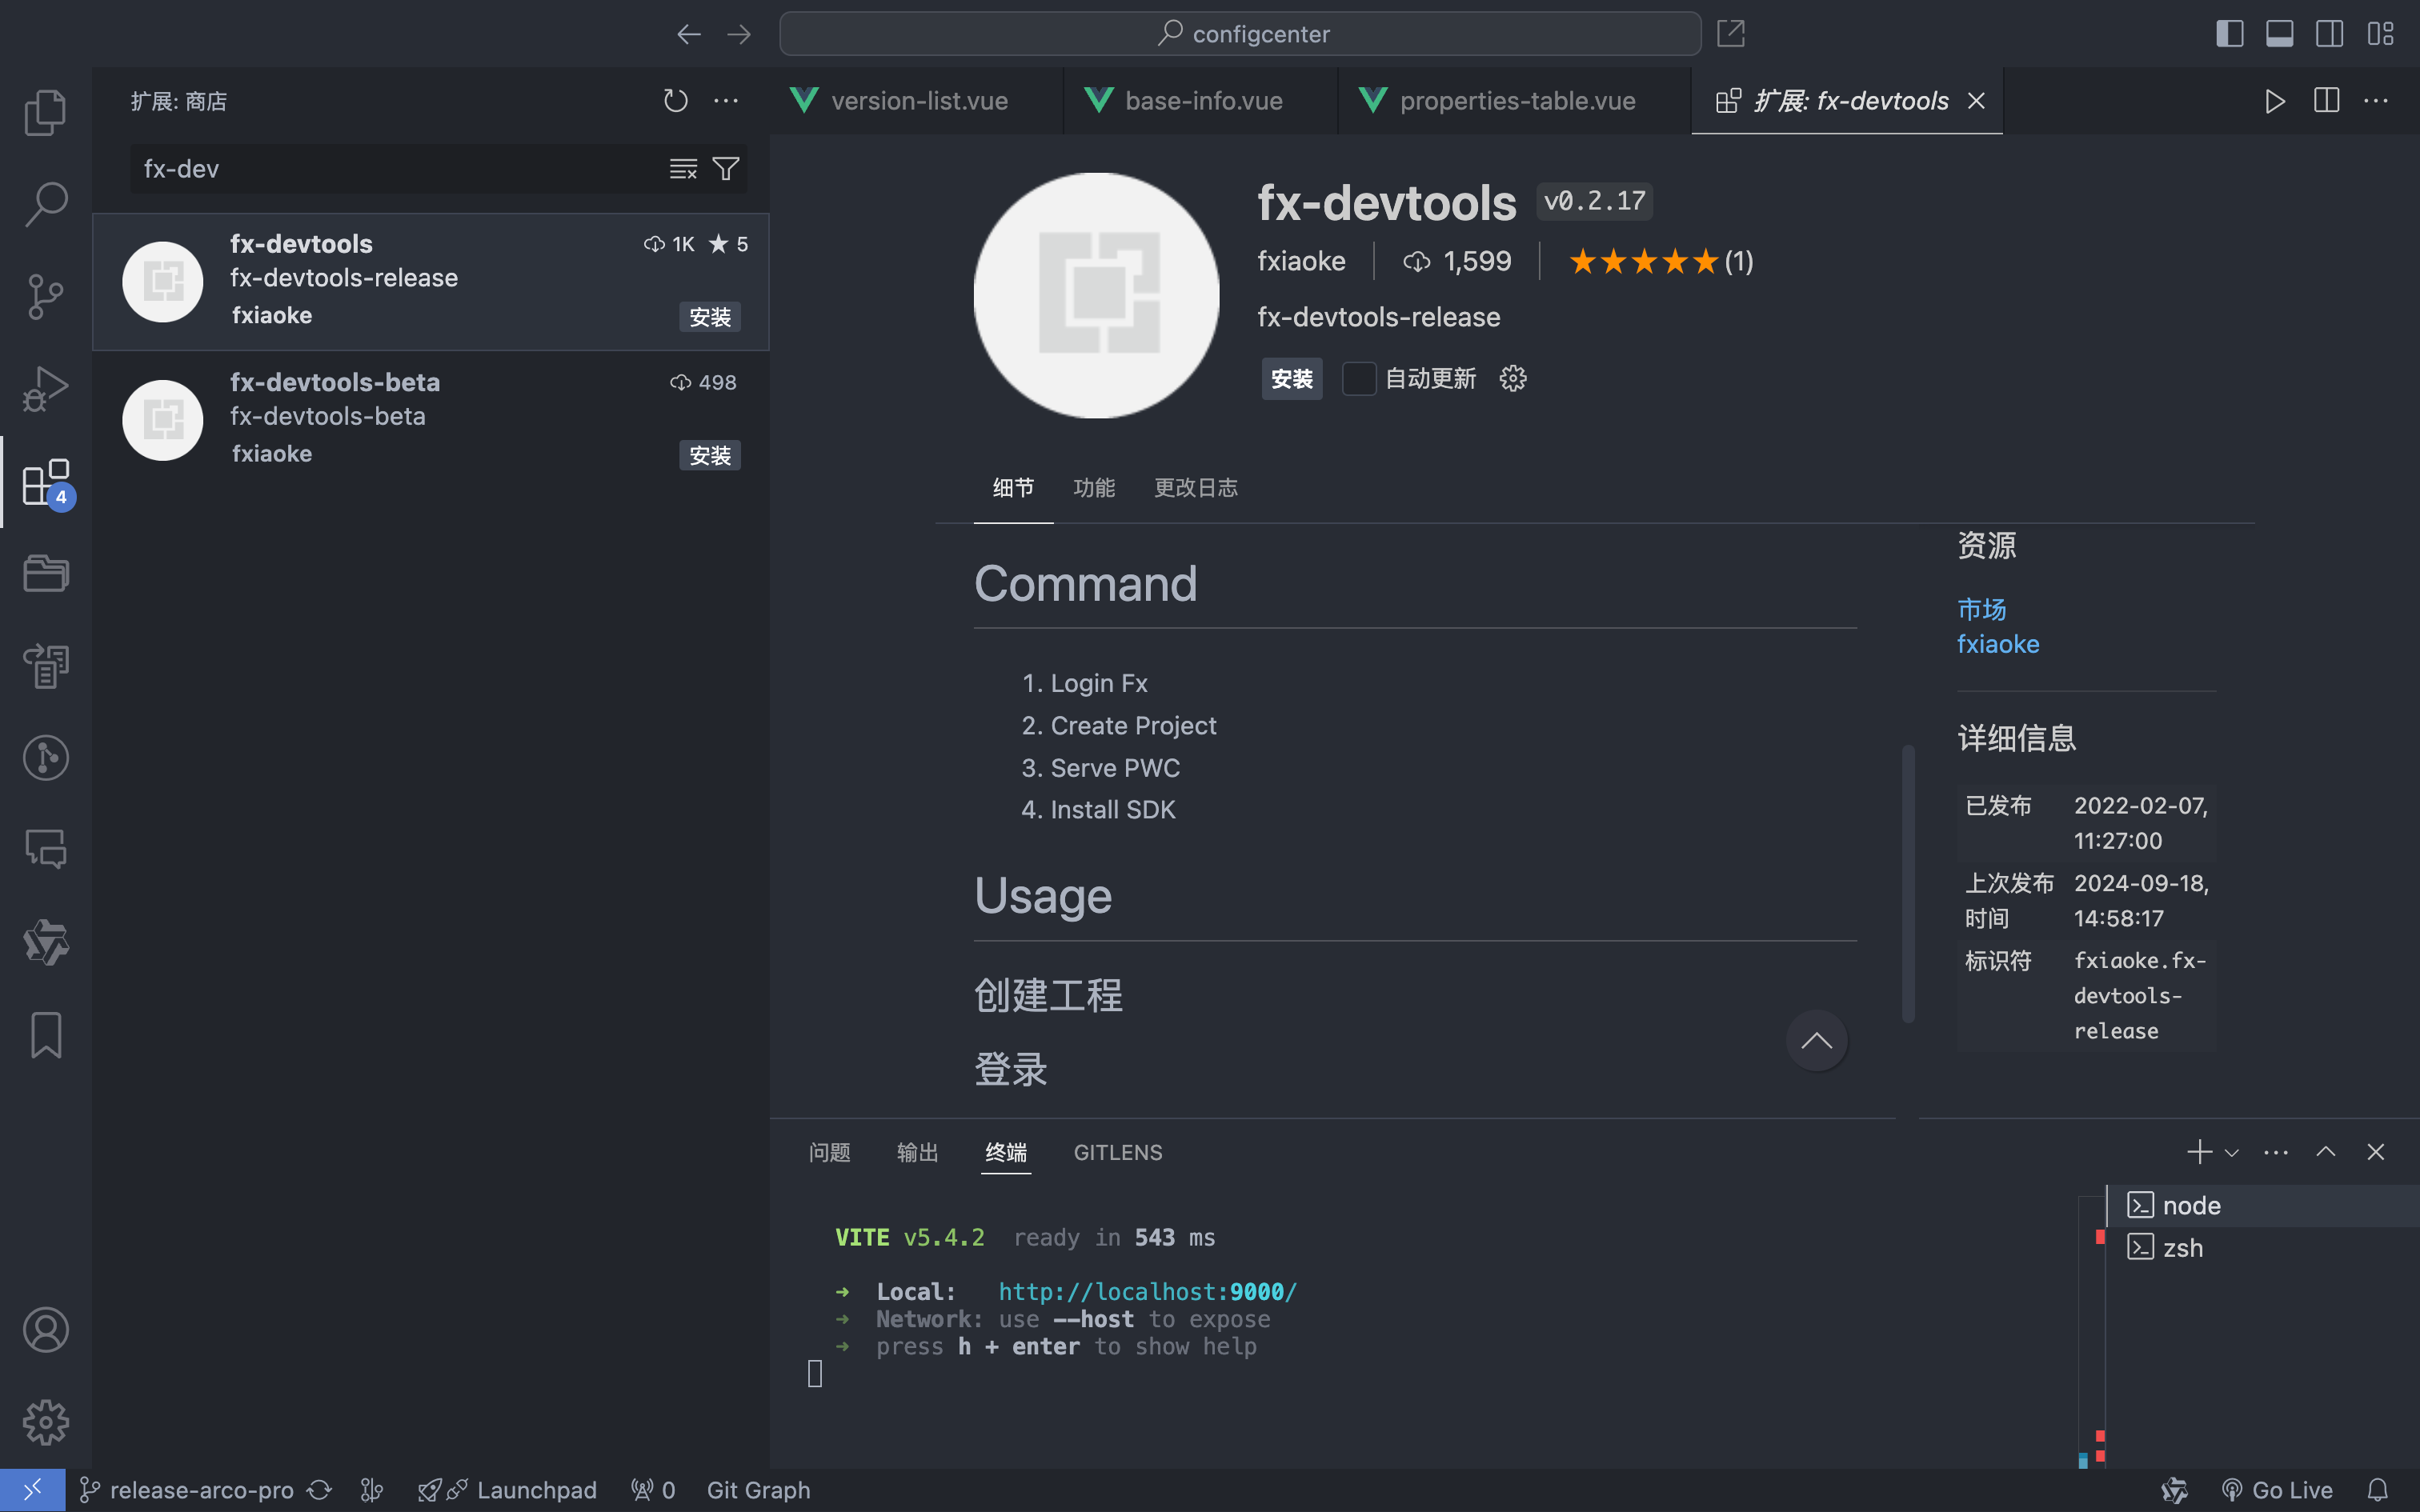Install fx-devtools-beta from the list

tap(710, 455)
